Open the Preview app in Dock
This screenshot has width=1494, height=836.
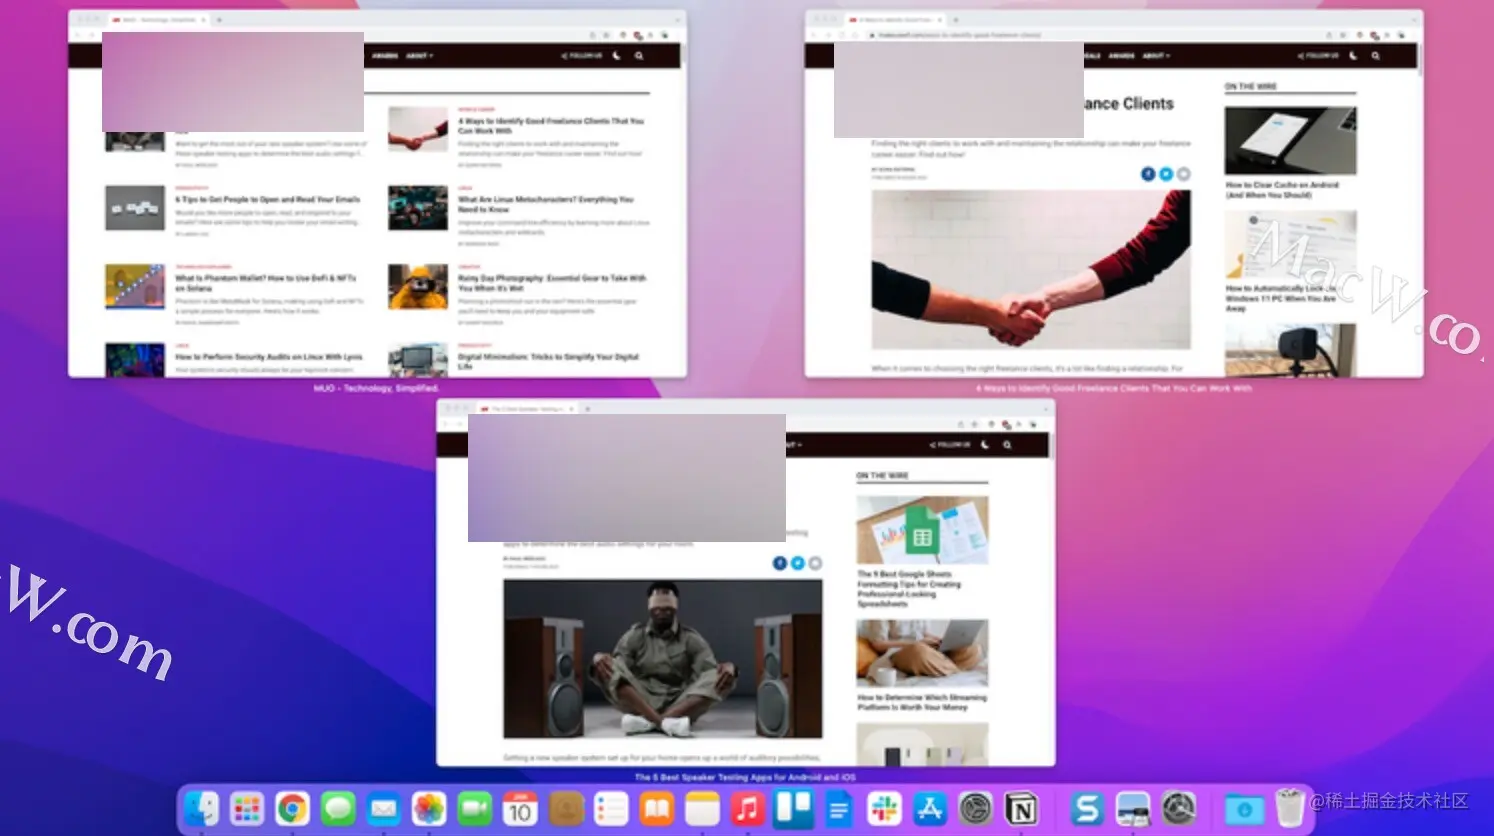pyautogui.click(x=1133, y=808)
